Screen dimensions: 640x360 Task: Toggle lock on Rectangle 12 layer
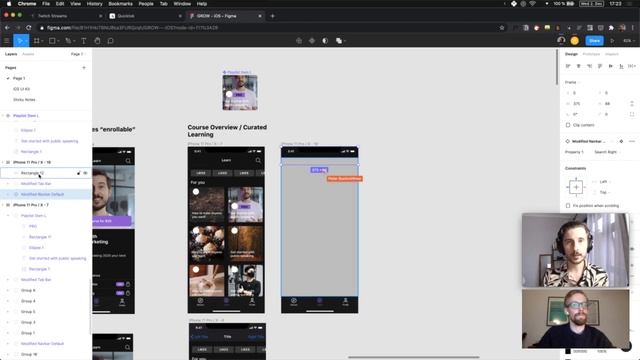pos(79,173)
